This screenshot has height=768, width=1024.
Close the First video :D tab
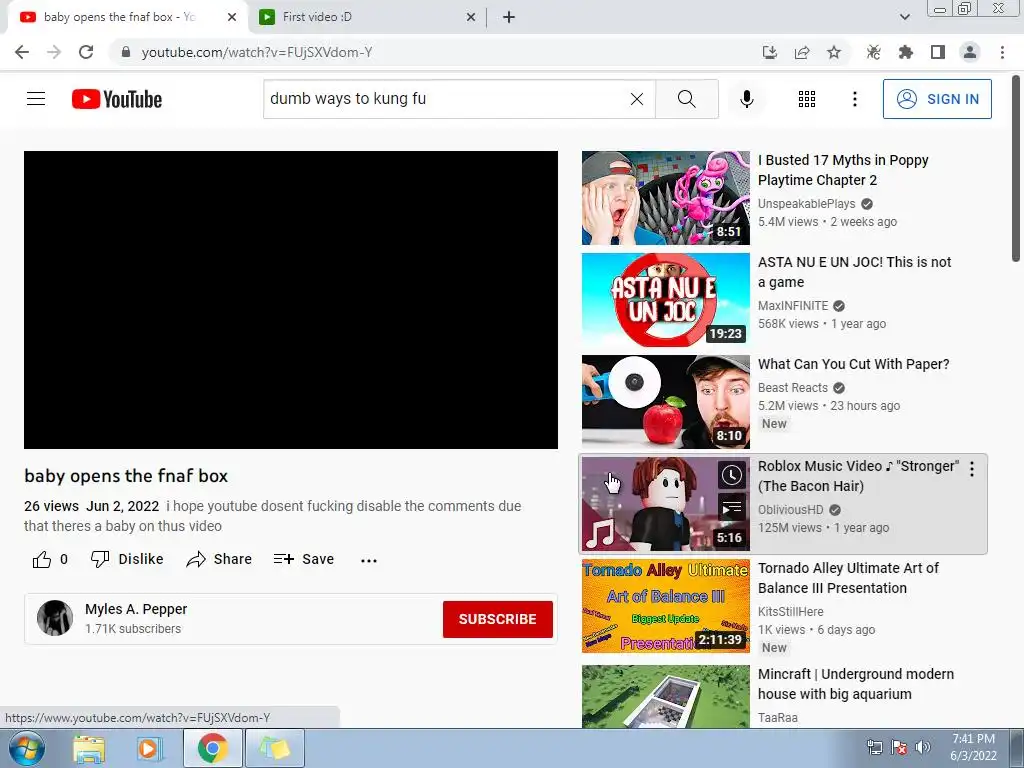[x=471, y=17]
